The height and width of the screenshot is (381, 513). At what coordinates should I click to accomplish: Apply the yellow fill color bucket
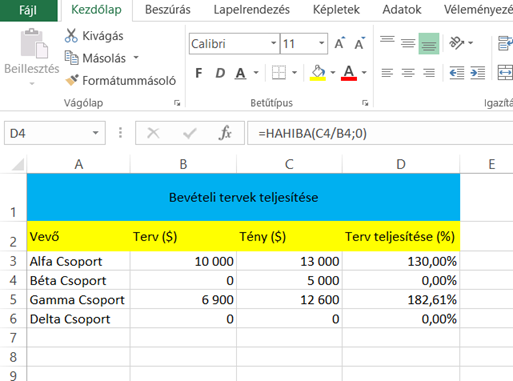click(x=318, y=72)
